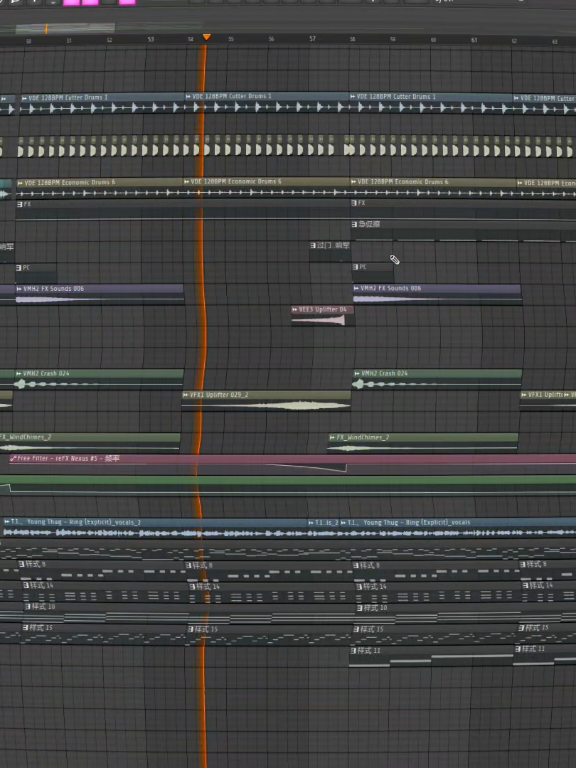Select PC pattern clip at bar 50
Screen dimensions: 576x768
click(x=36, y=274)
